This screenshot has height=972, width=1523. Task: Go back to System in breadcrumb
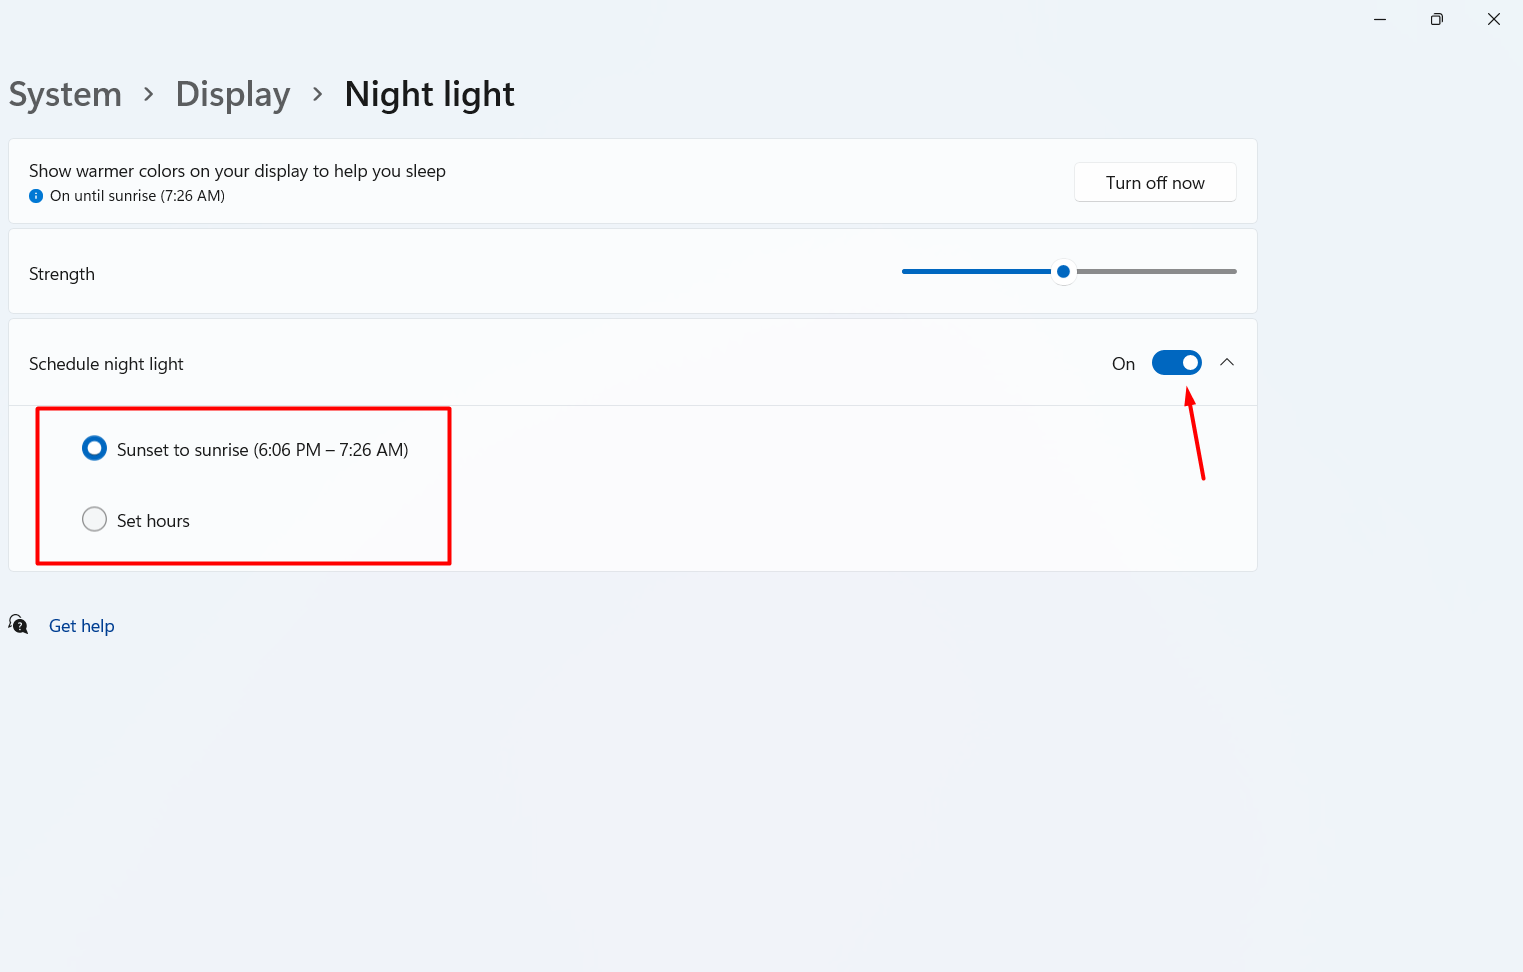(65, 94)
